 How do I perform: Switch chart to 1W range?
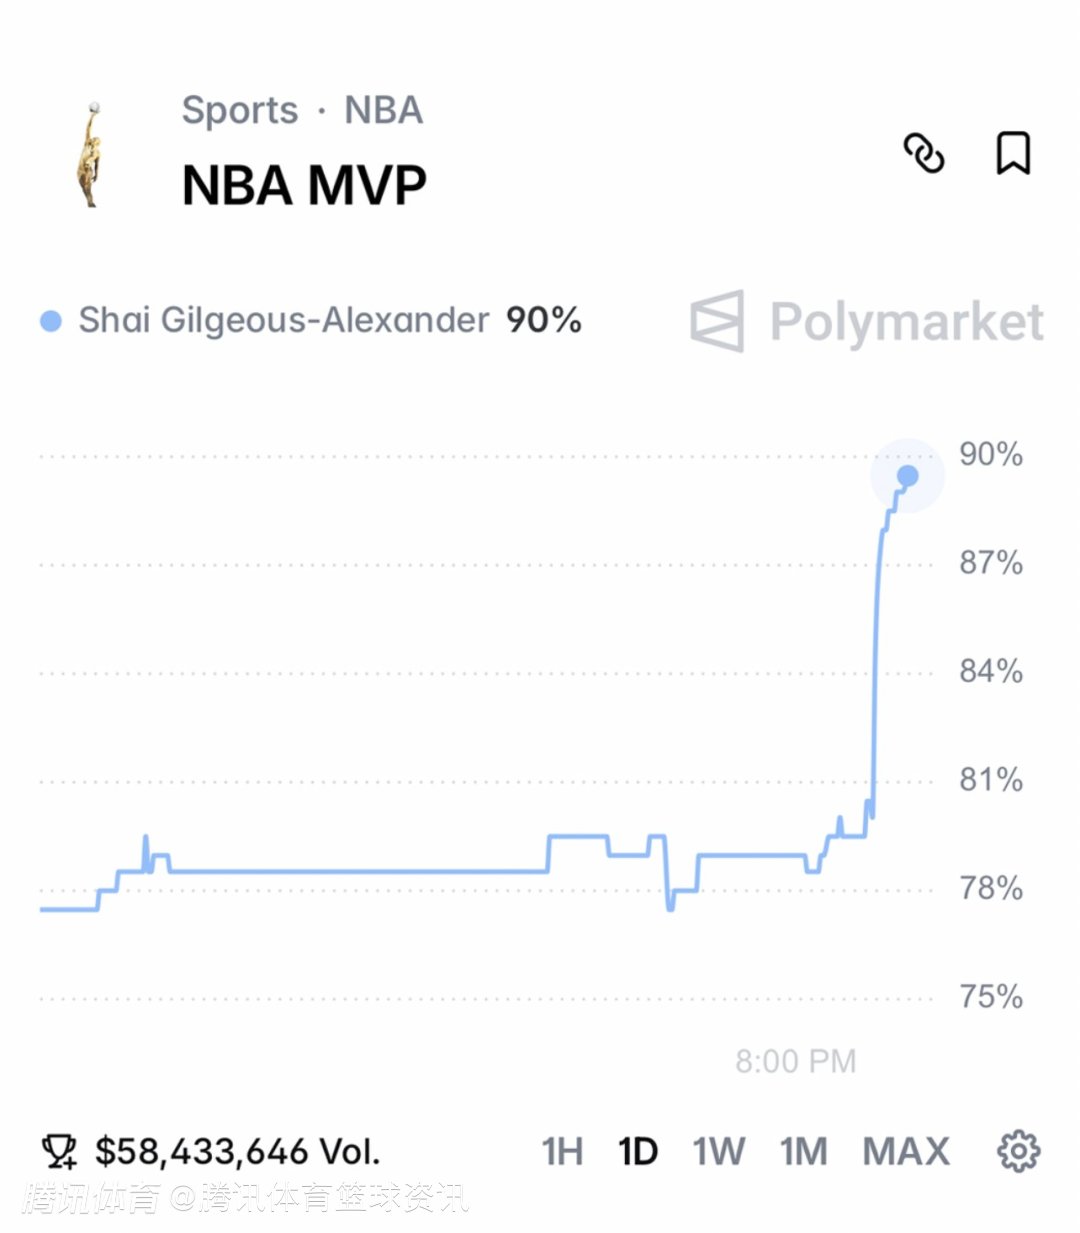click(719, 1152)
